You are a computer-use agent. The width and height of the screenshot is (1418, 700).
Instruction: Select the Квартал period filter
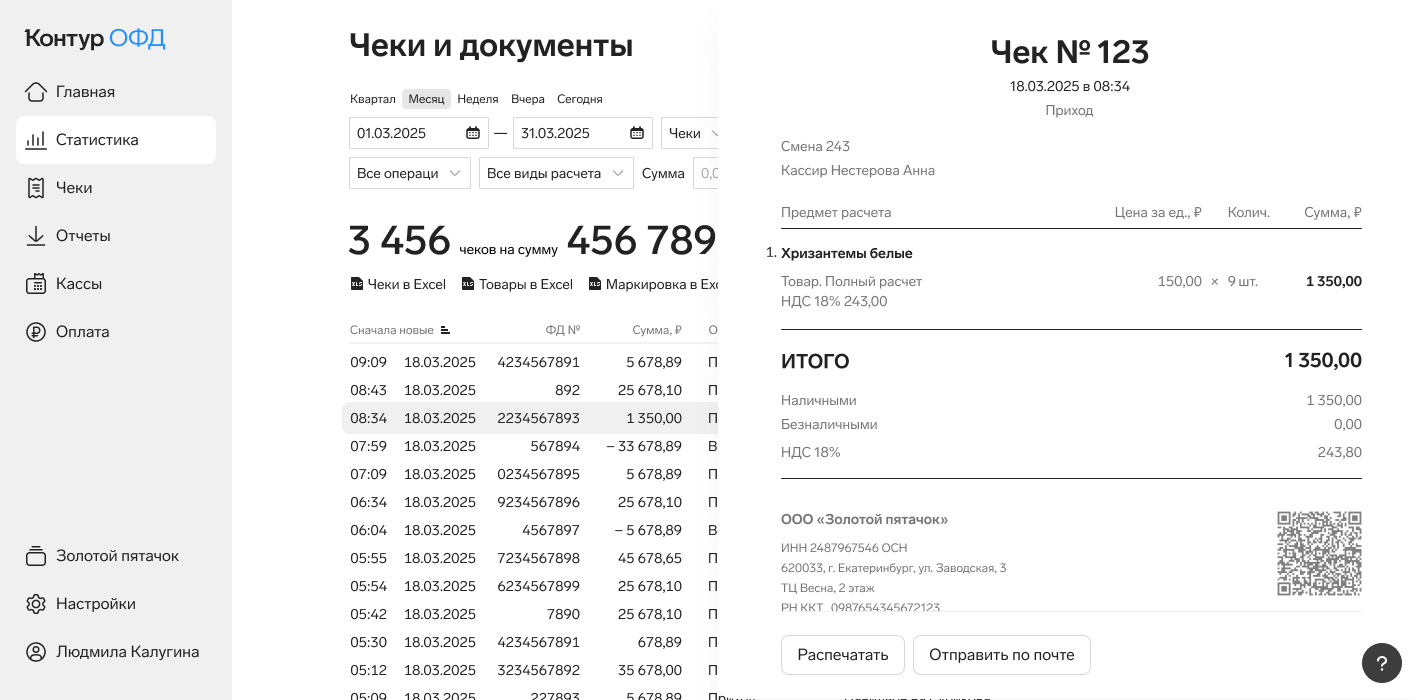tap(373, 99)
